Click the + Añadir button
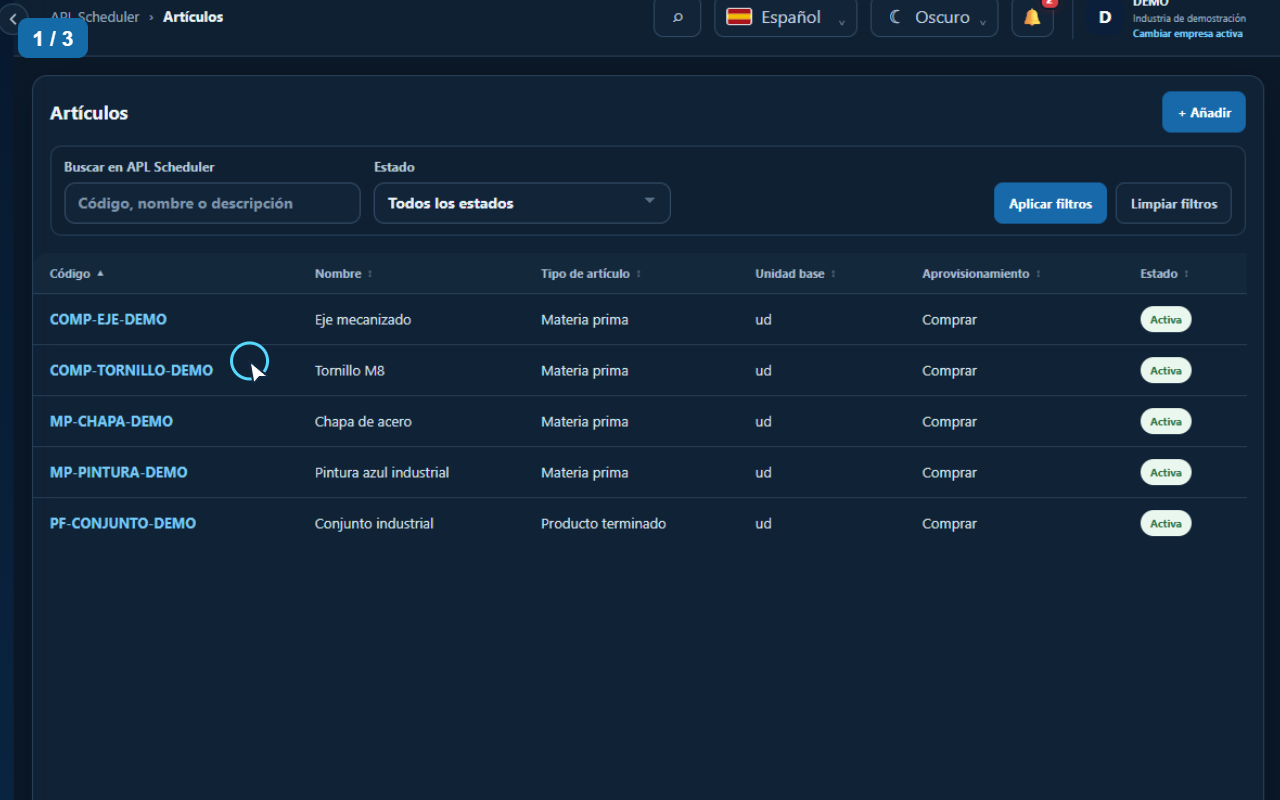This screenshot has height=800, width=1280. click(1204, 112)
